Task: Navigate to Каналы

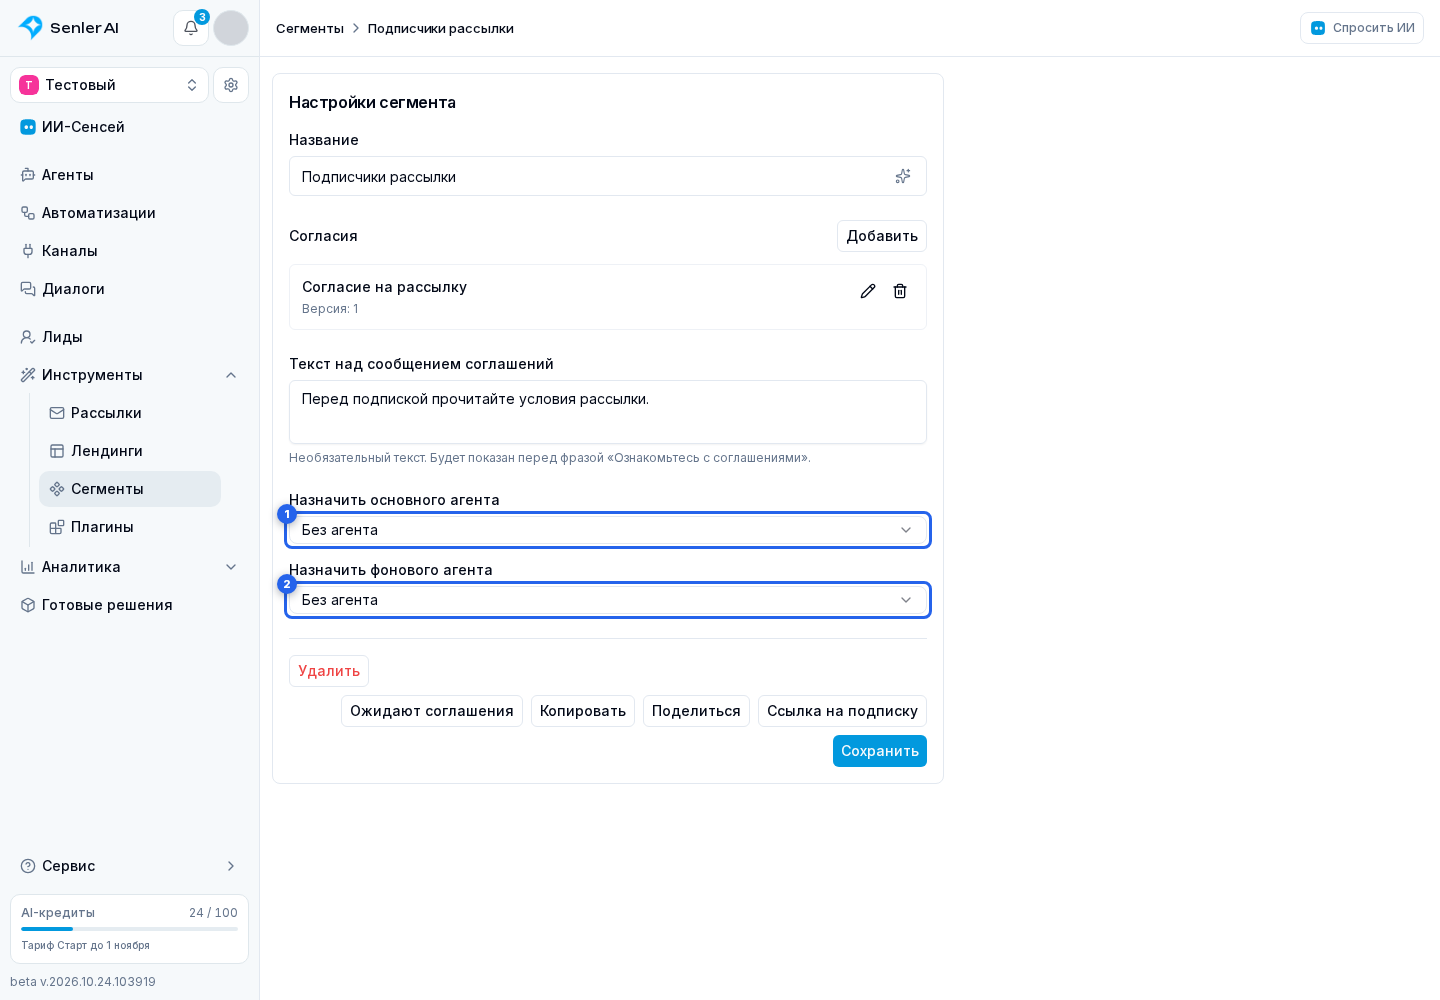Action: (x=130, y=251)
